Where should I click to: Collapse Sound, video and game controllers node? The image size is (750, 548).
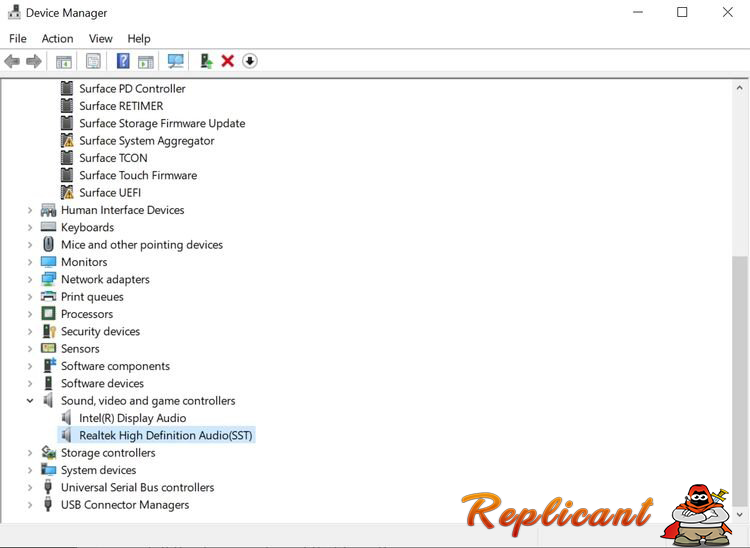(x=30, y=401)
